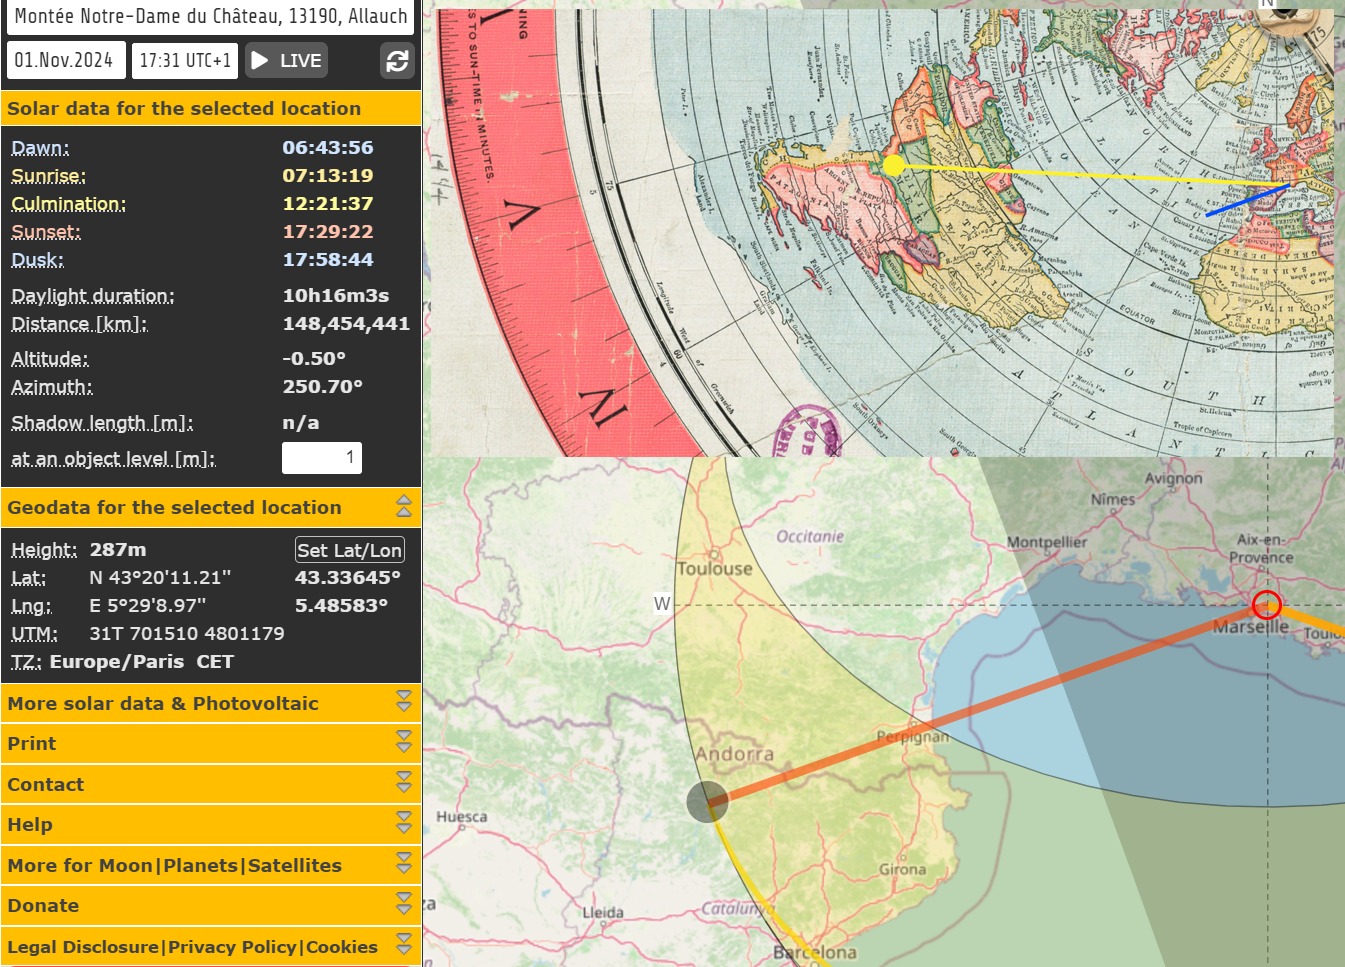This screenshot has width=1345, height=967.
Task: Click the Dawn label
Action: coord(40,148)
